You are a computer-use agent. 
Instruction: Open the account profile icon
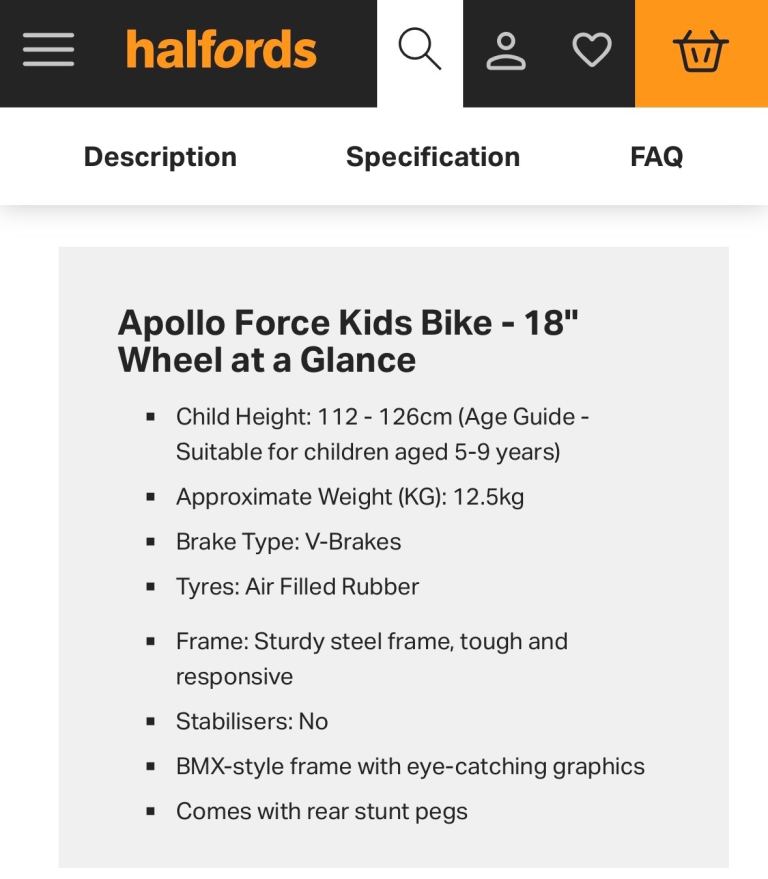coord(506,50)
